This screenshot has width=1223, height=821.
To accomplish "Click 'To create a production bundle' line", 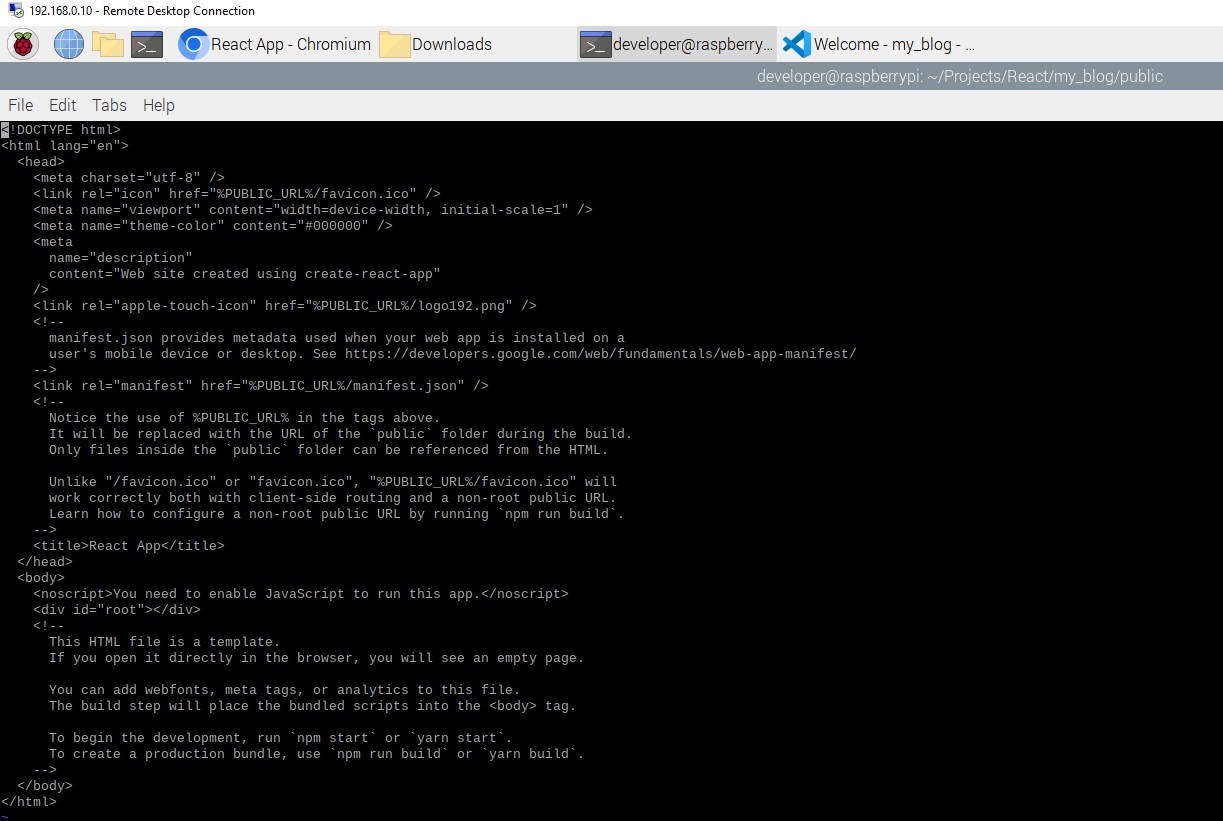I will tap(317, 754).
